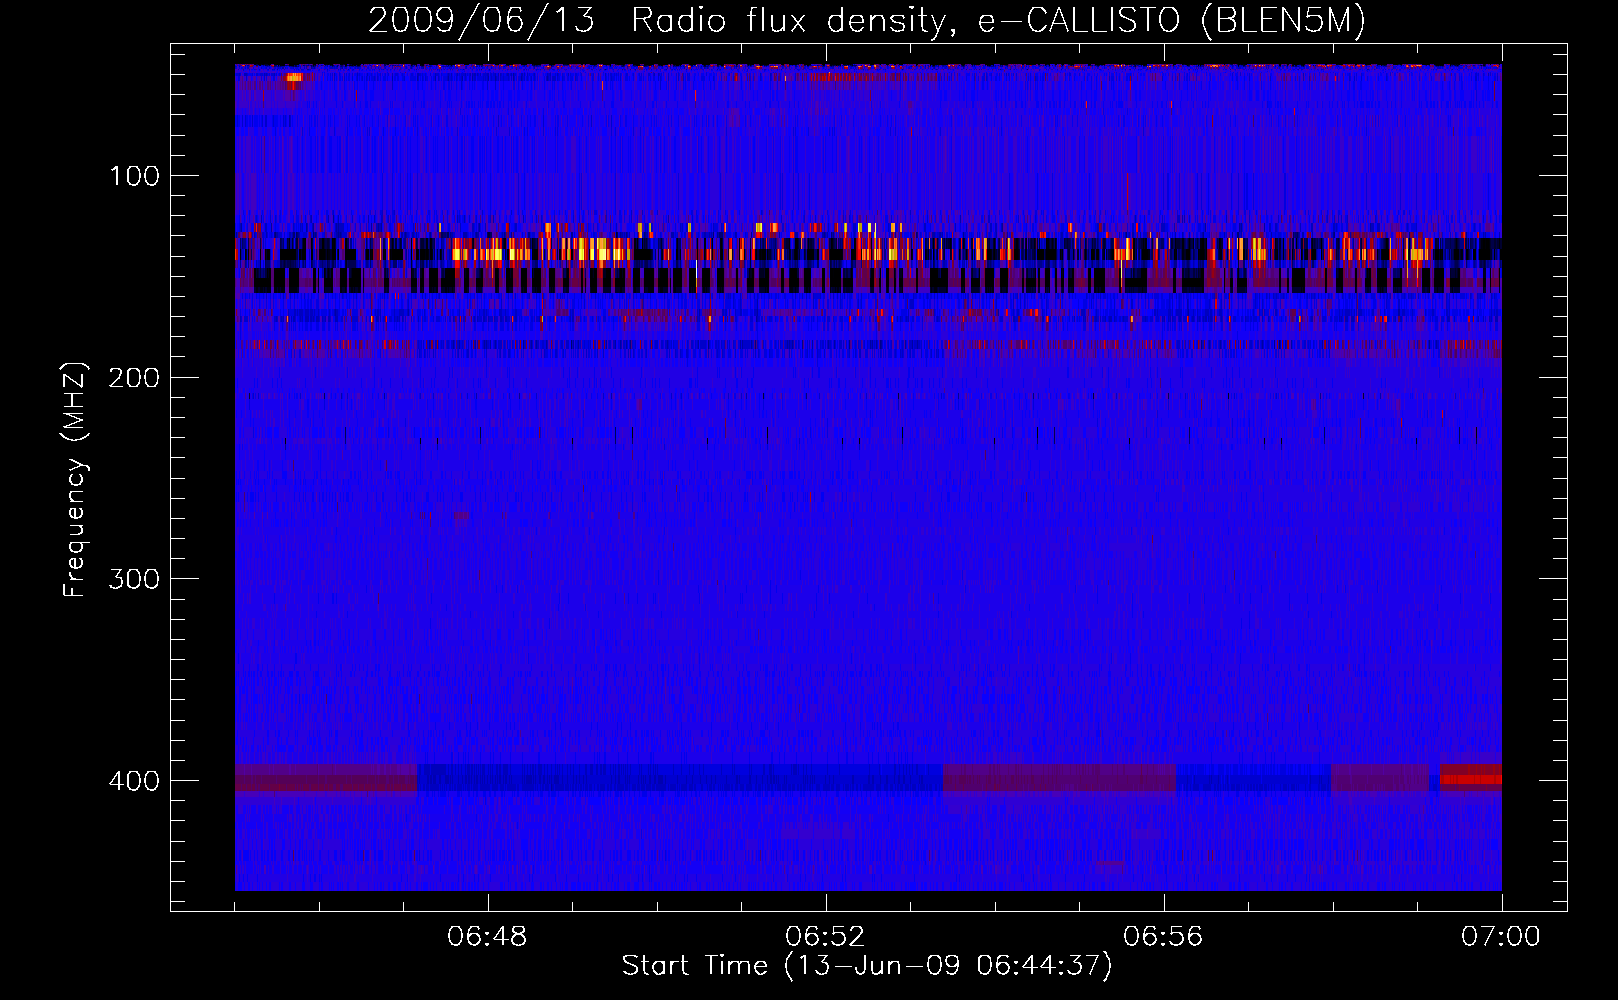Click the 'Frequency (MHZ)' axis title
The width and height of the screenshot is (1618, 1000).
(76, 479)
